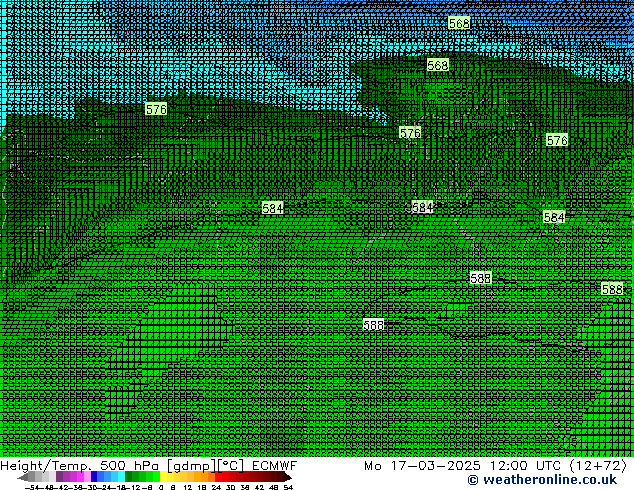Click the lowest '588' contour label
The height and width of the screenshot is (490, 634).
(x=373, y=325)
